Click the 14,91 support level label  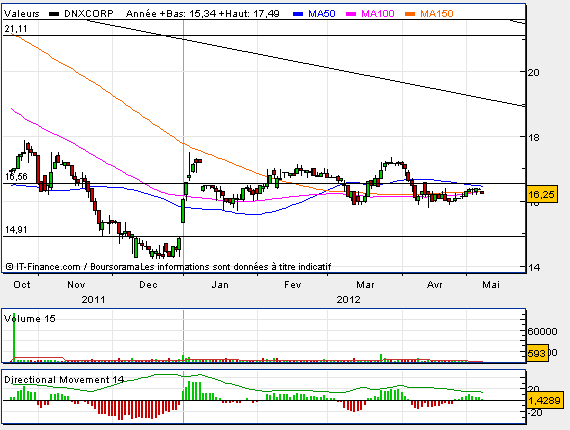point(16,230)
